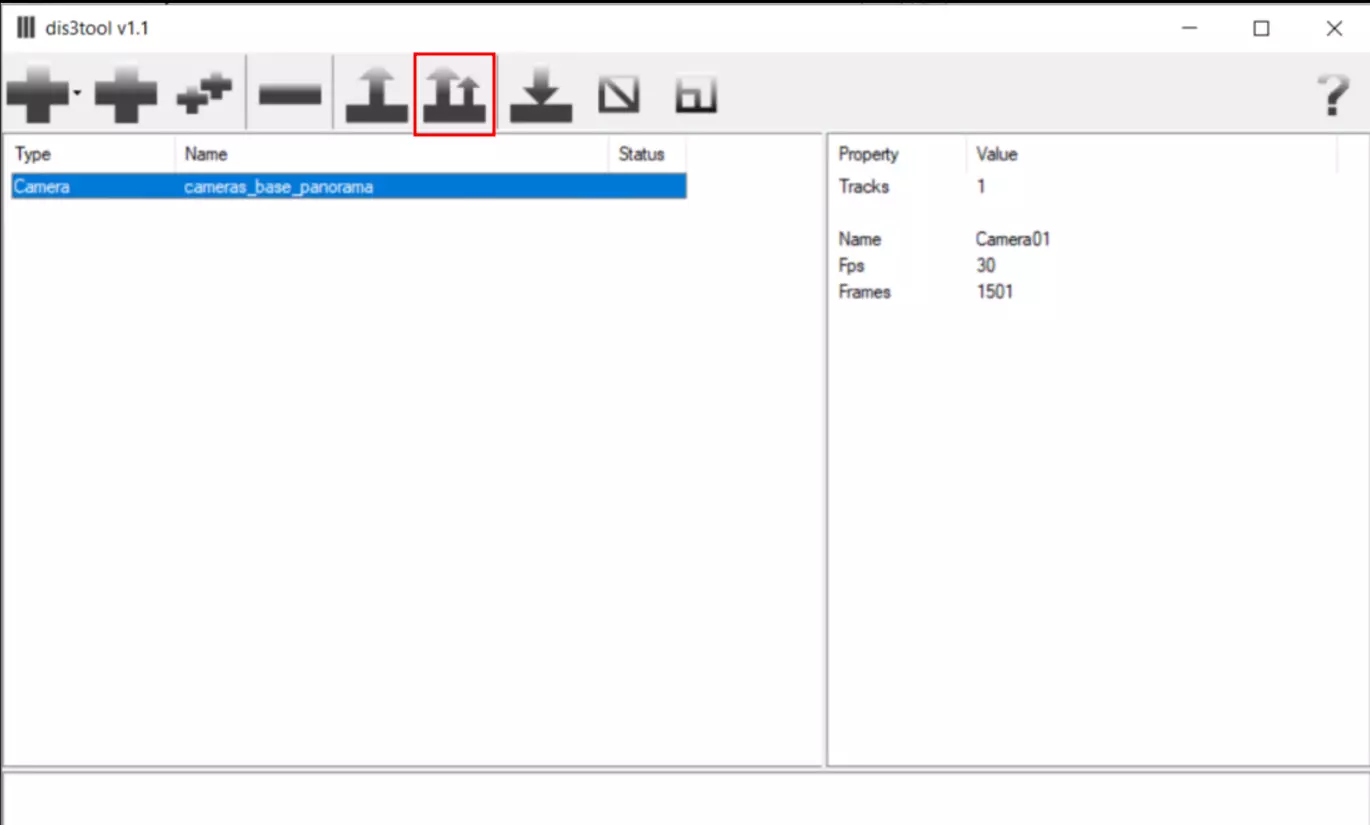1370x825 pixels.
Task: Click the Property column header
Action: point(898,154)
